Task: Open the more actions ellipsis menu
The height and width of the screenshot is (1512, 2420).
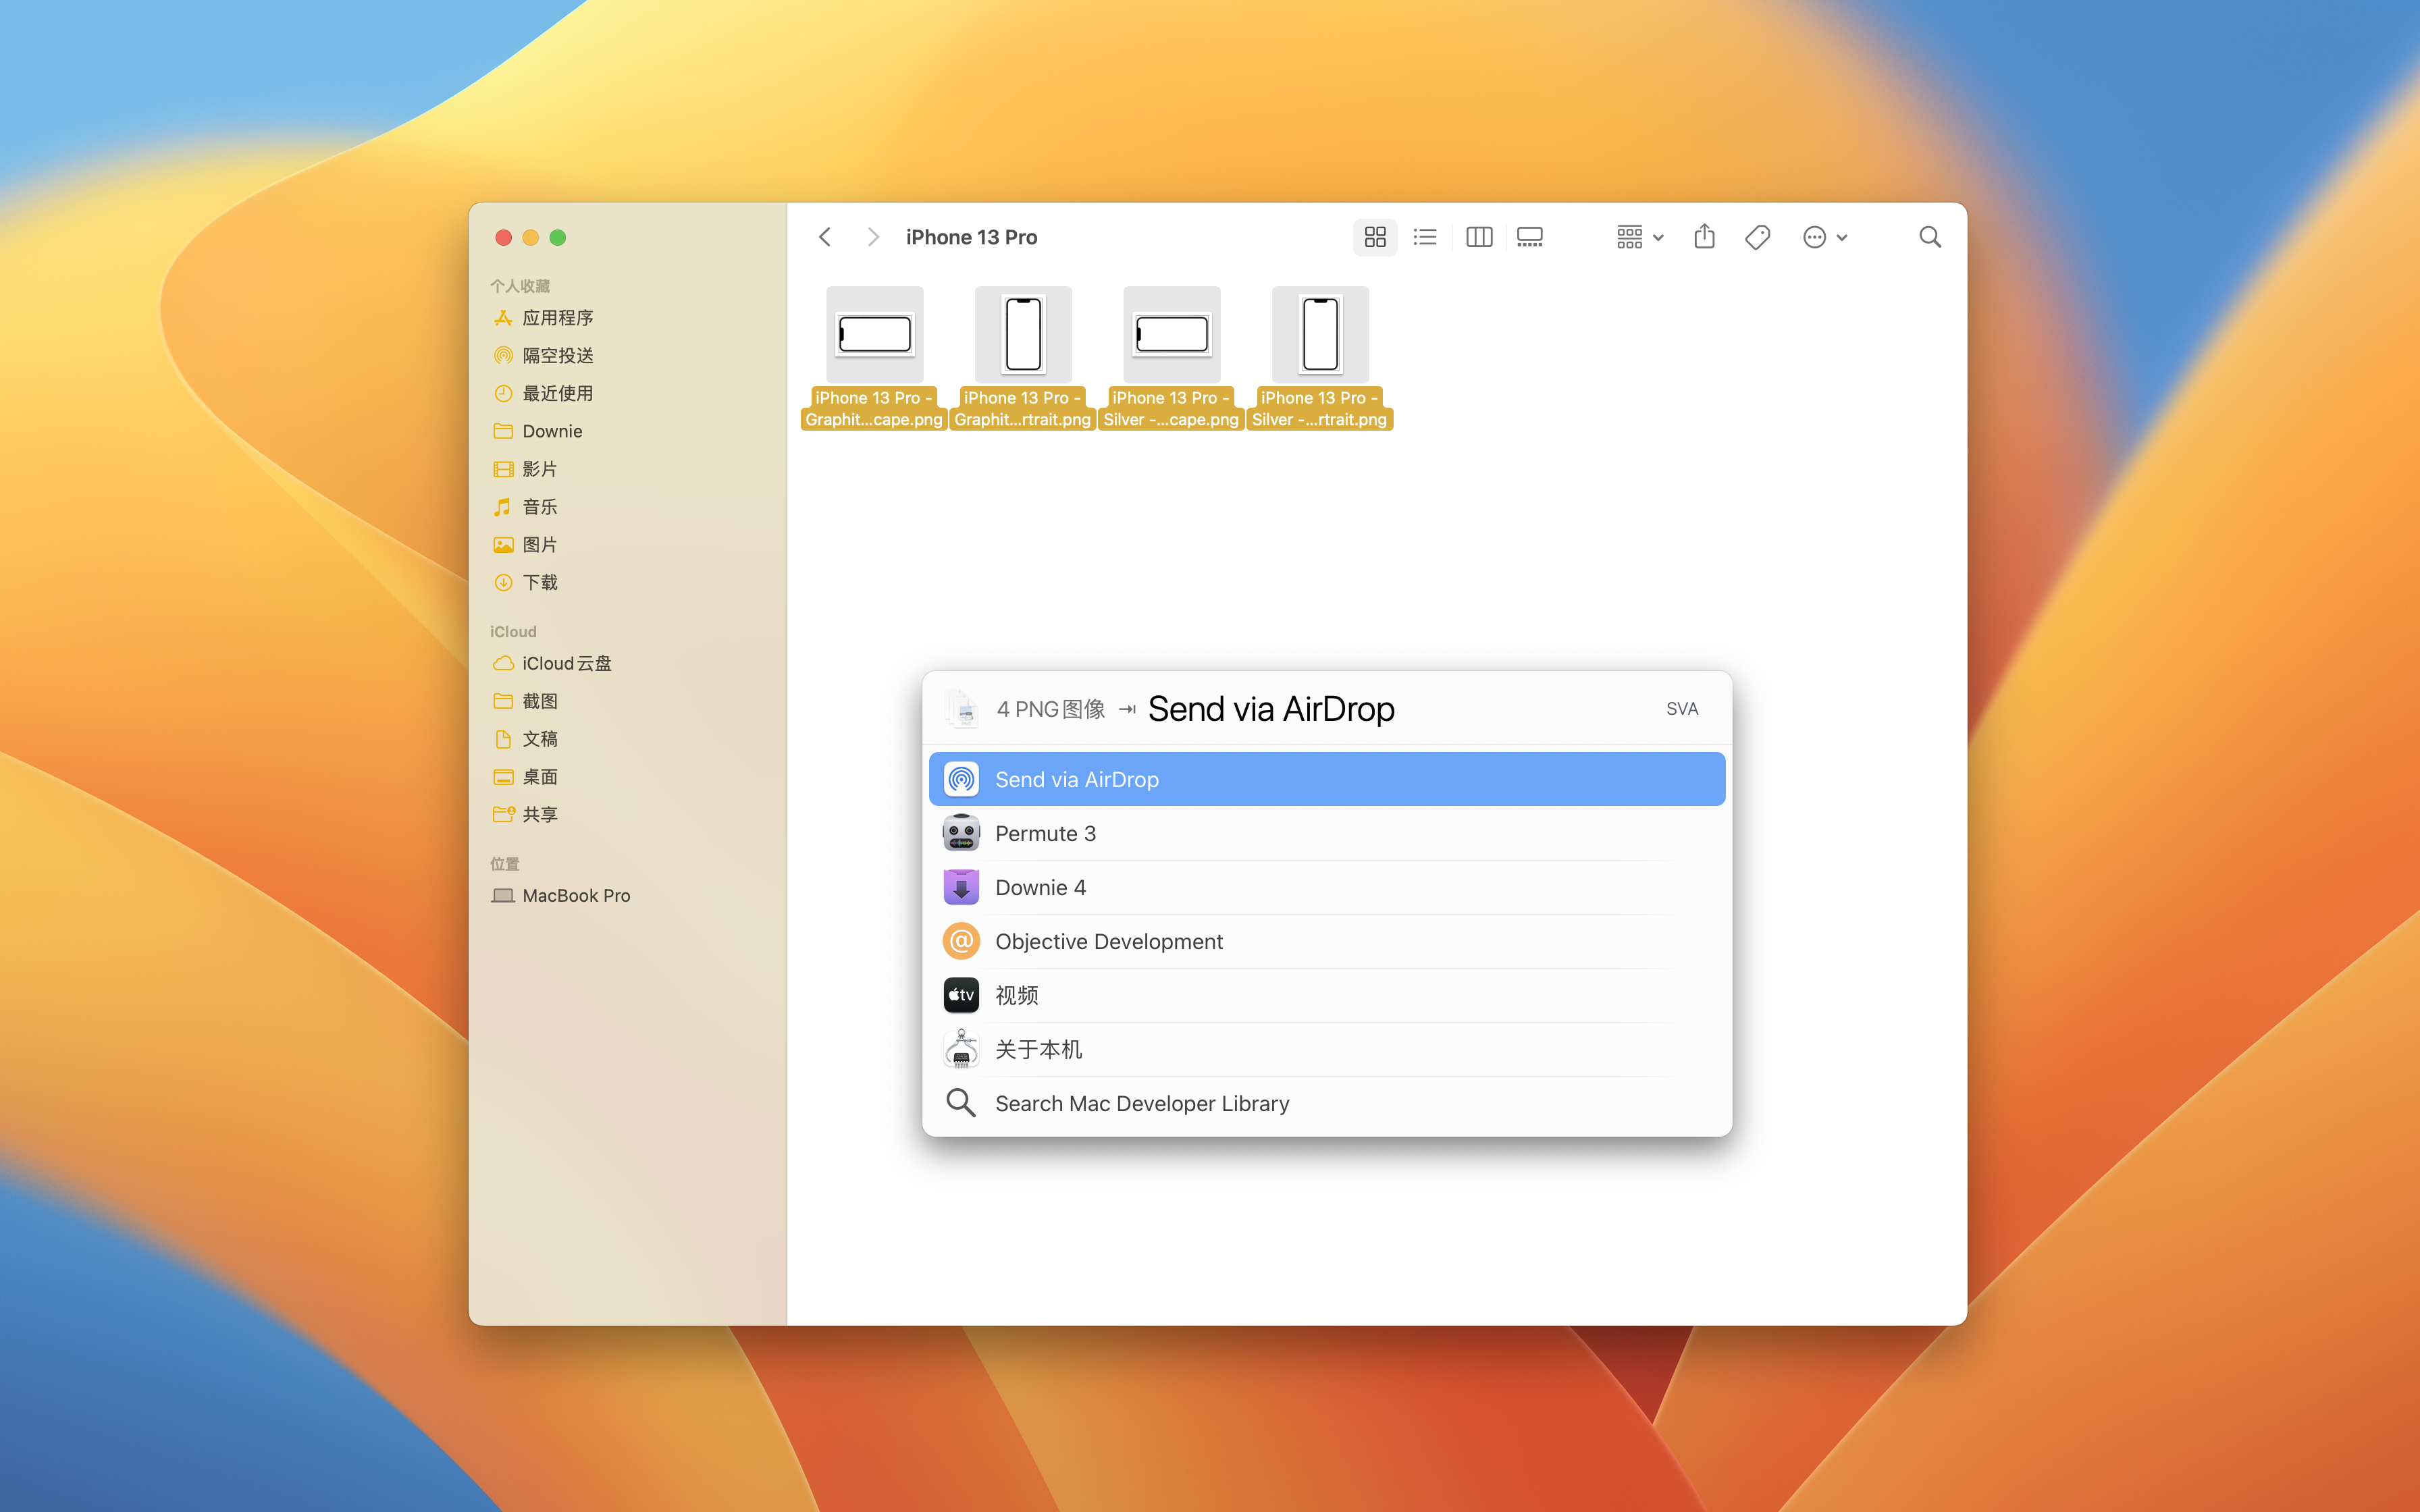Action: [1825, 237]
